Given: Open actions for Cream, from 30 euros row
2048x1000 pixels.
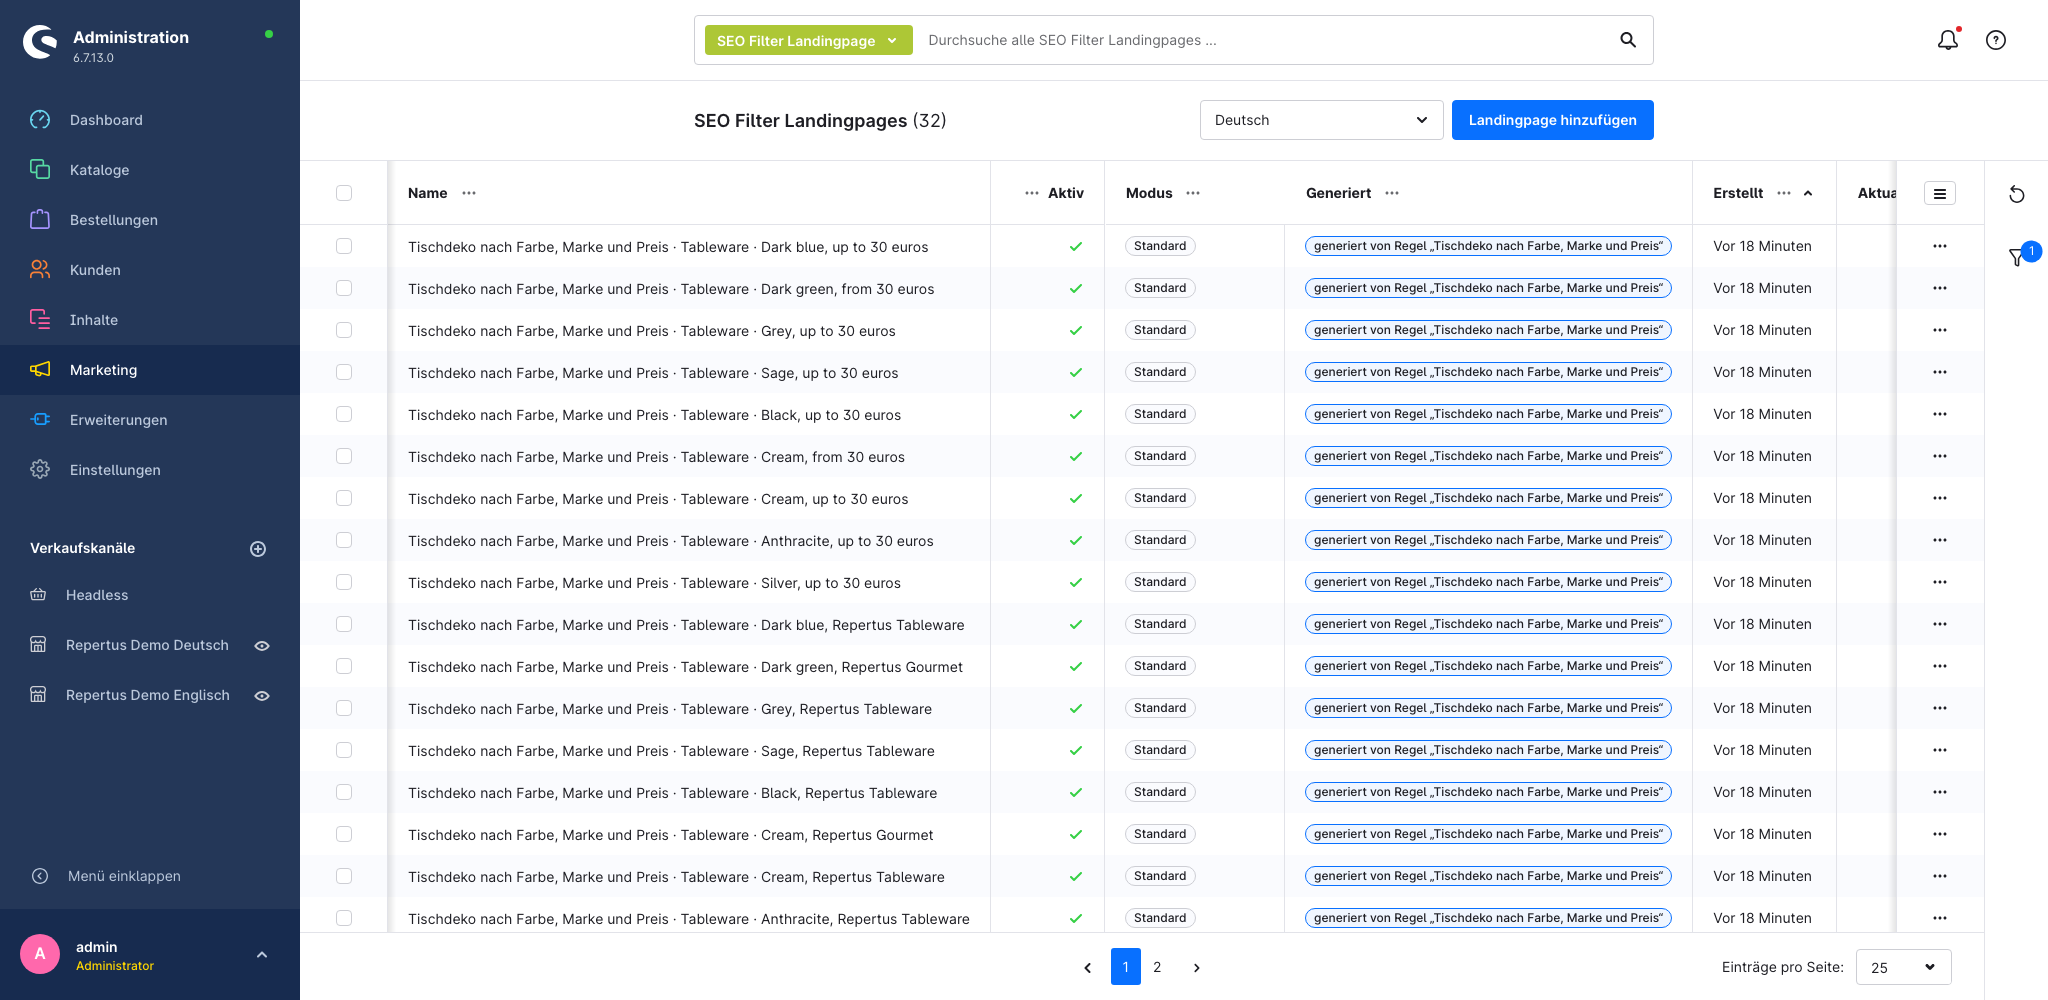Looking at the screenshot, I should (x=1940, y=456).
